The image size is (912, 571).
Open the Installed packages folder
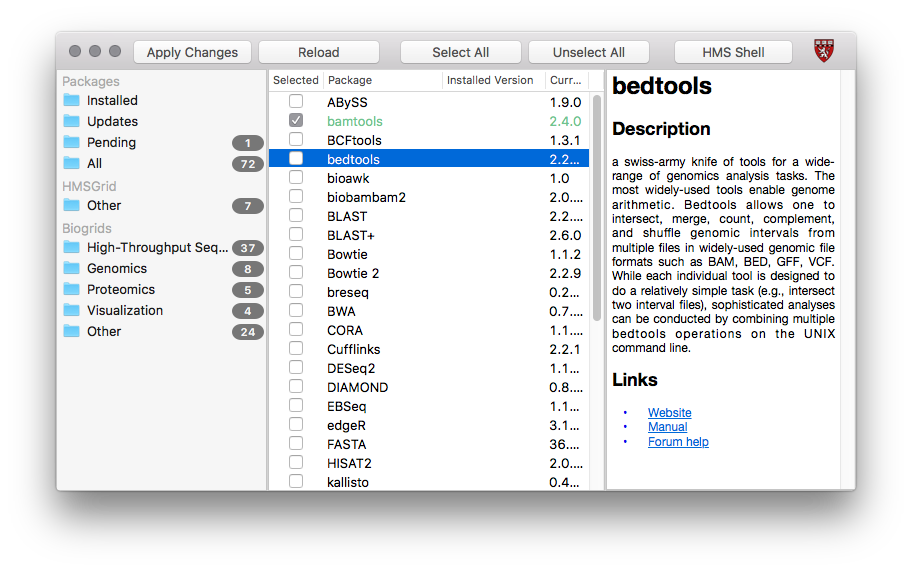point(112,100)
